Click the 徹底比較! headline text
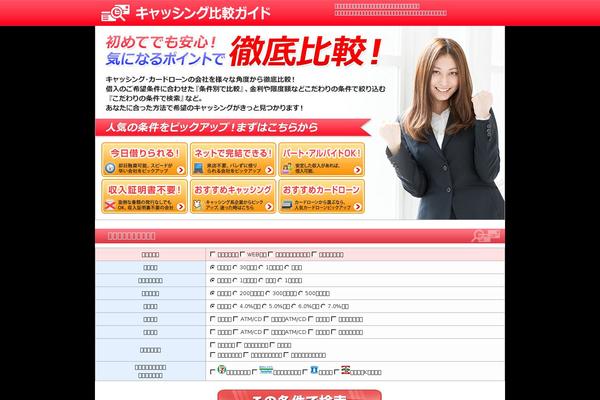This screenshot has height=400, width=600. click(305, 51)
